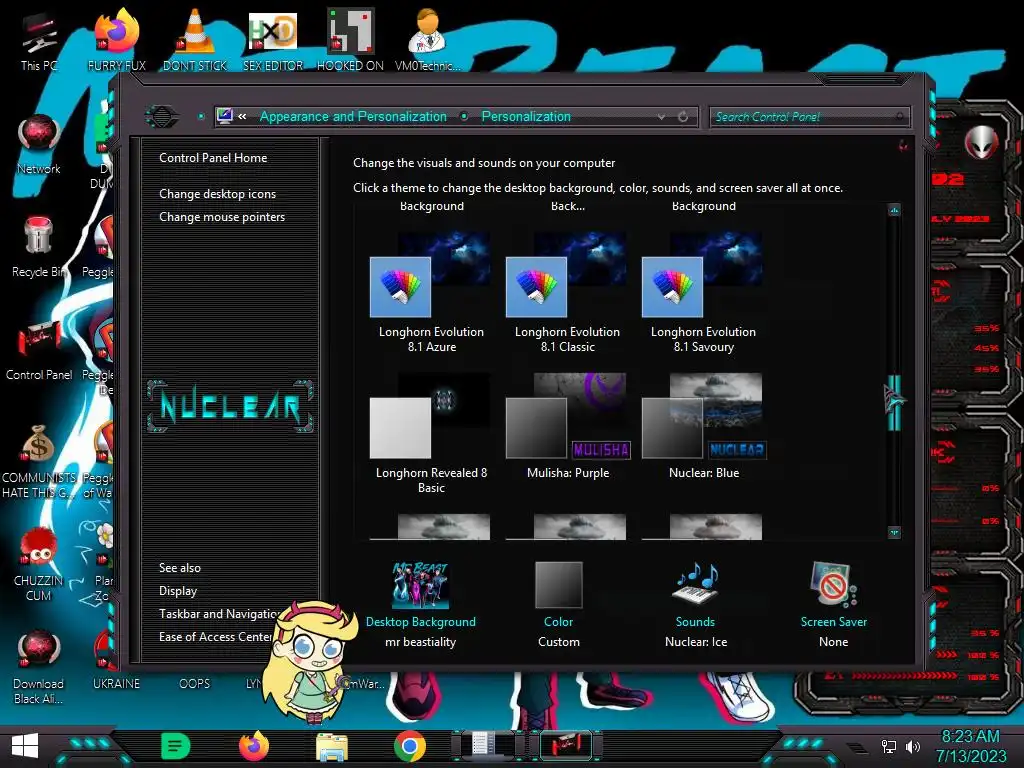Click the refresh button in address bar
This screenshot has width=1024, height=768.
pyautogui.click(x=683, y=116)
